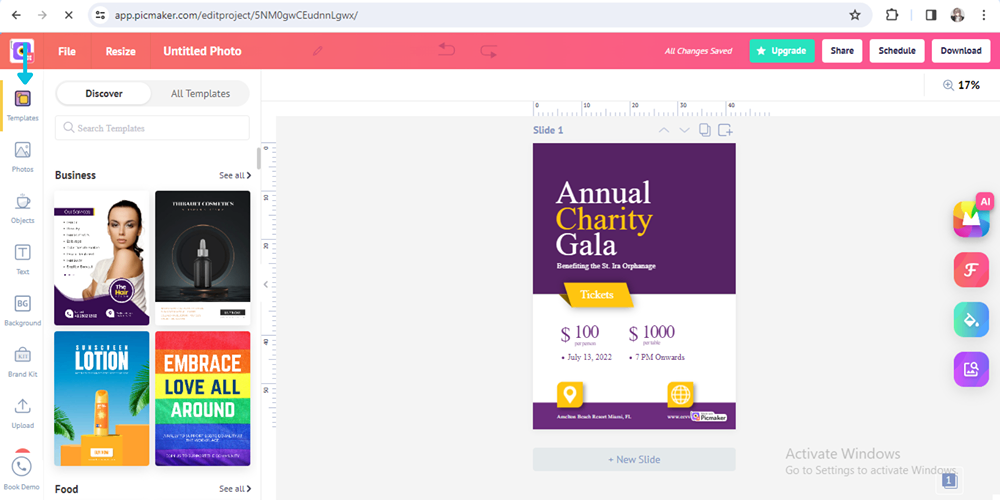Select the yellow location pin icon
Screen dimensions: 1000x500
tap(570, 393)
